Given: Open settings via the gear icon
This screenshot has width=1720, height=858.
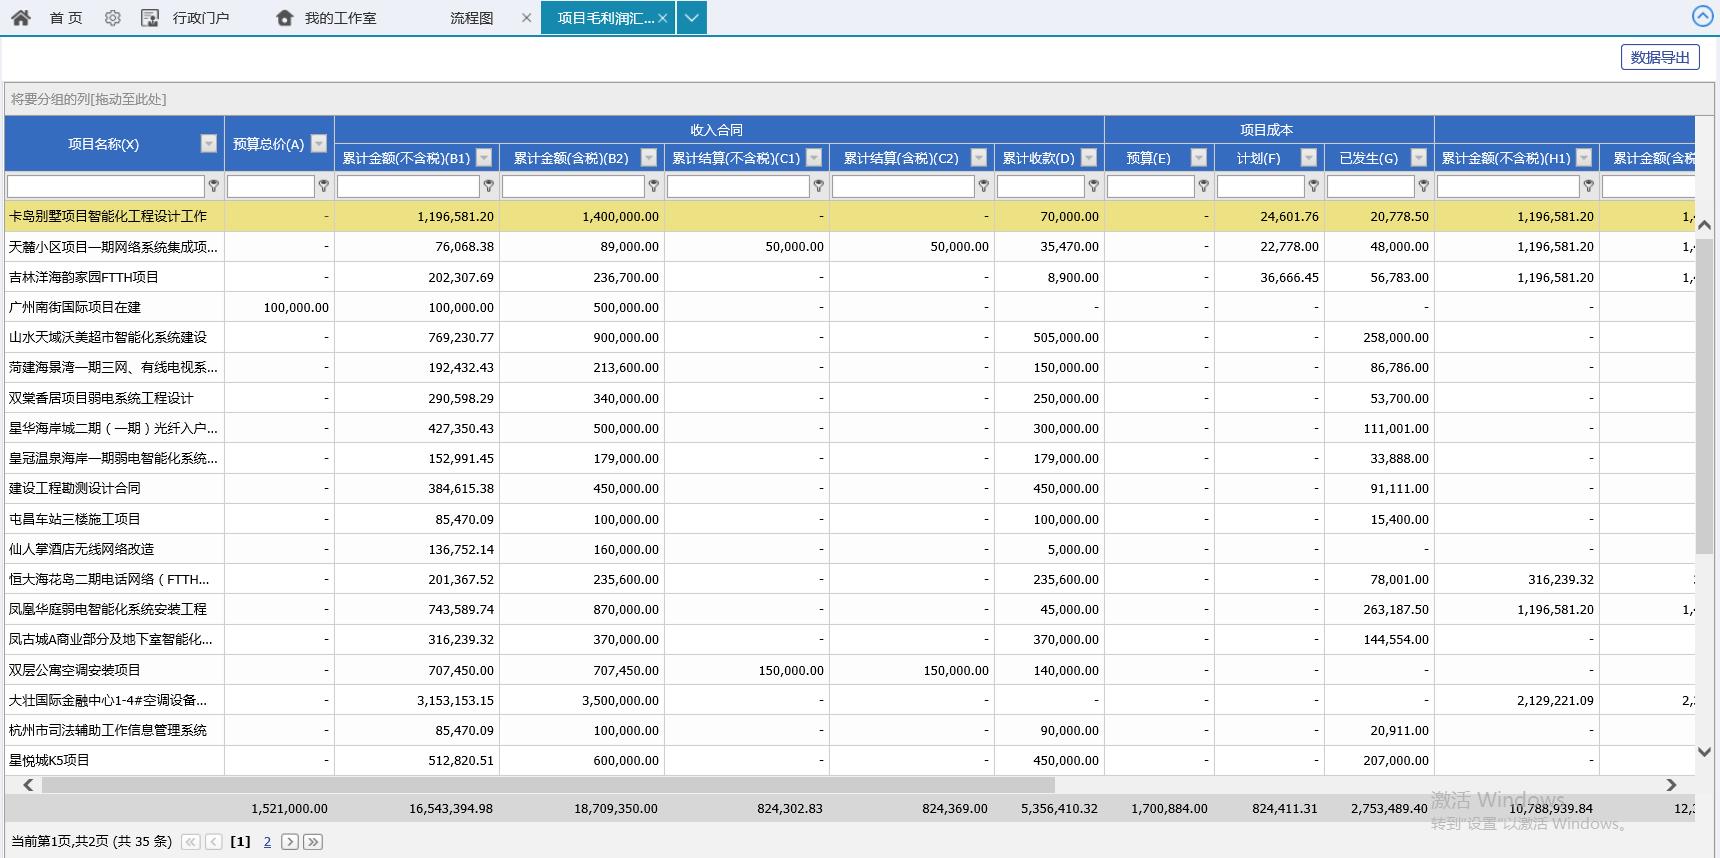Looking at the screenshot, I should 113,18.
